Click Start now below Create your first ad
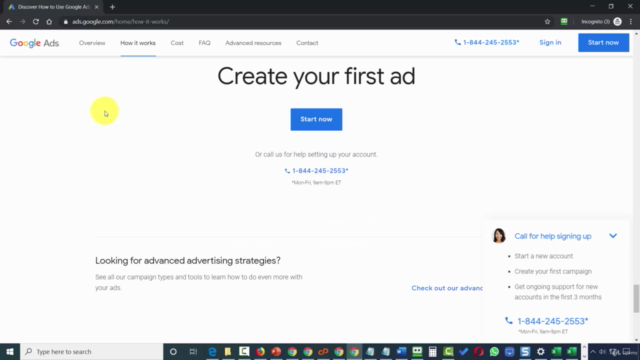640x360 pixels. pyautogui.click(x=316, y=119)
